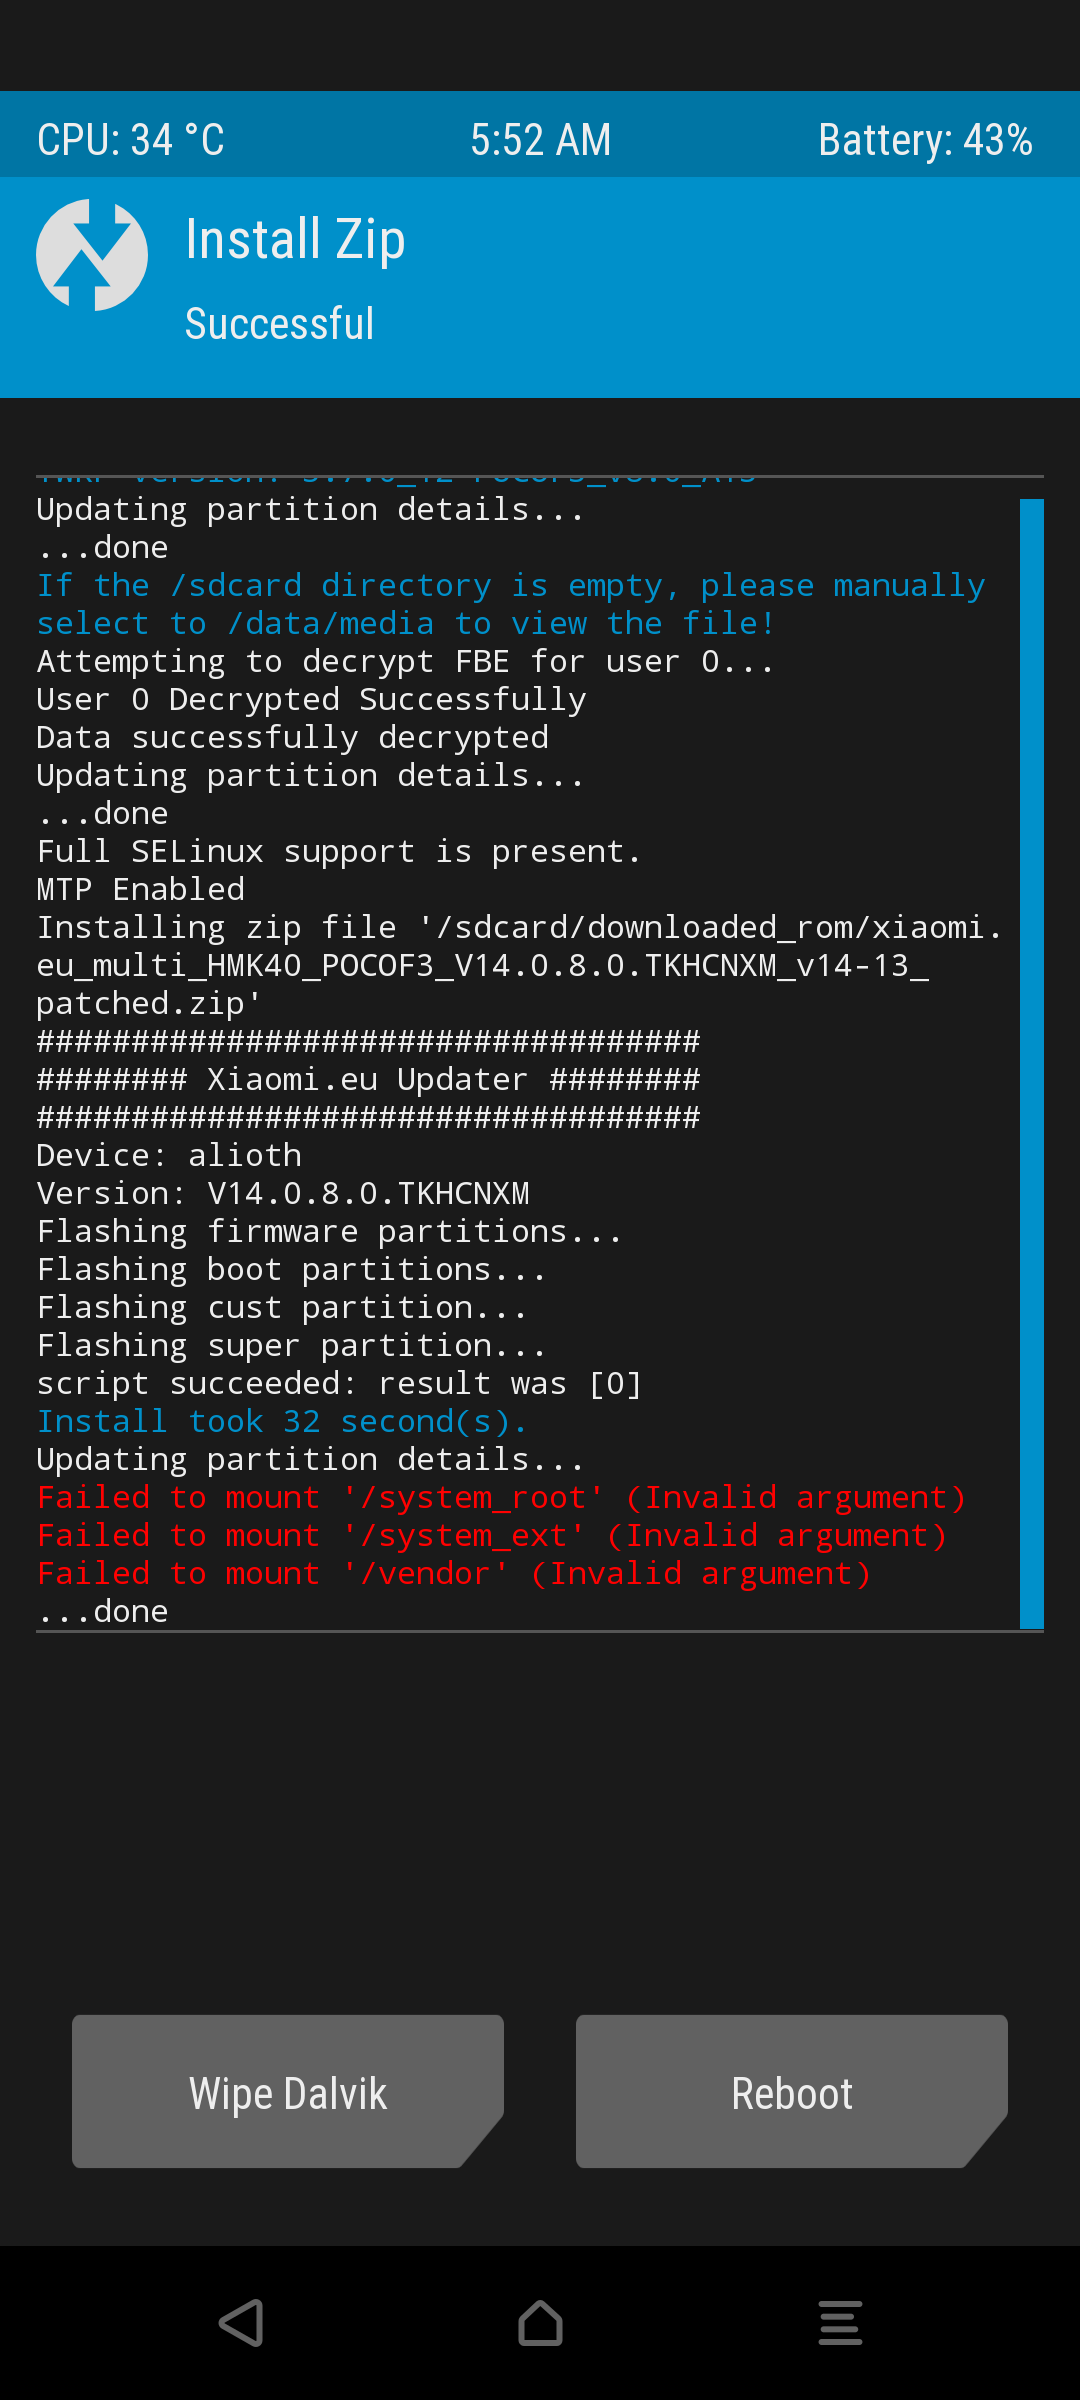The height and width of the screenshot is (2400, 1080).
Task: Tap the 'Version: V14.0.8.0.TKHCNXM' log line
Action: (283, 1193)
